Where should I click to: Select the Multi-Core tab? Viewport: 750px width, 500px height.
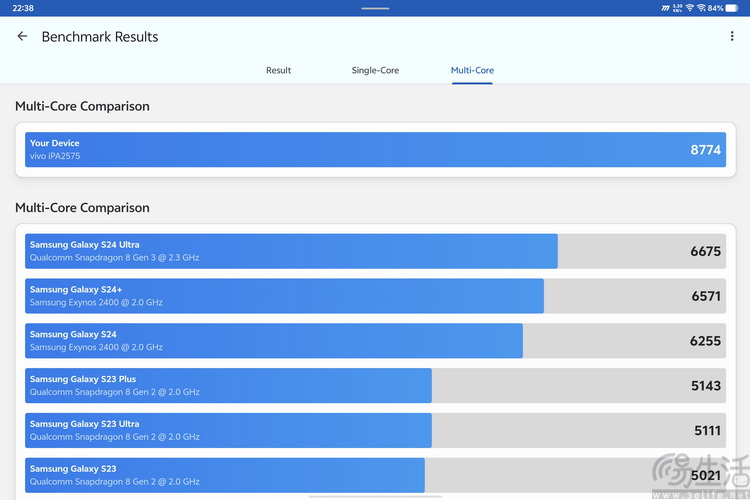tap(472, 70)
